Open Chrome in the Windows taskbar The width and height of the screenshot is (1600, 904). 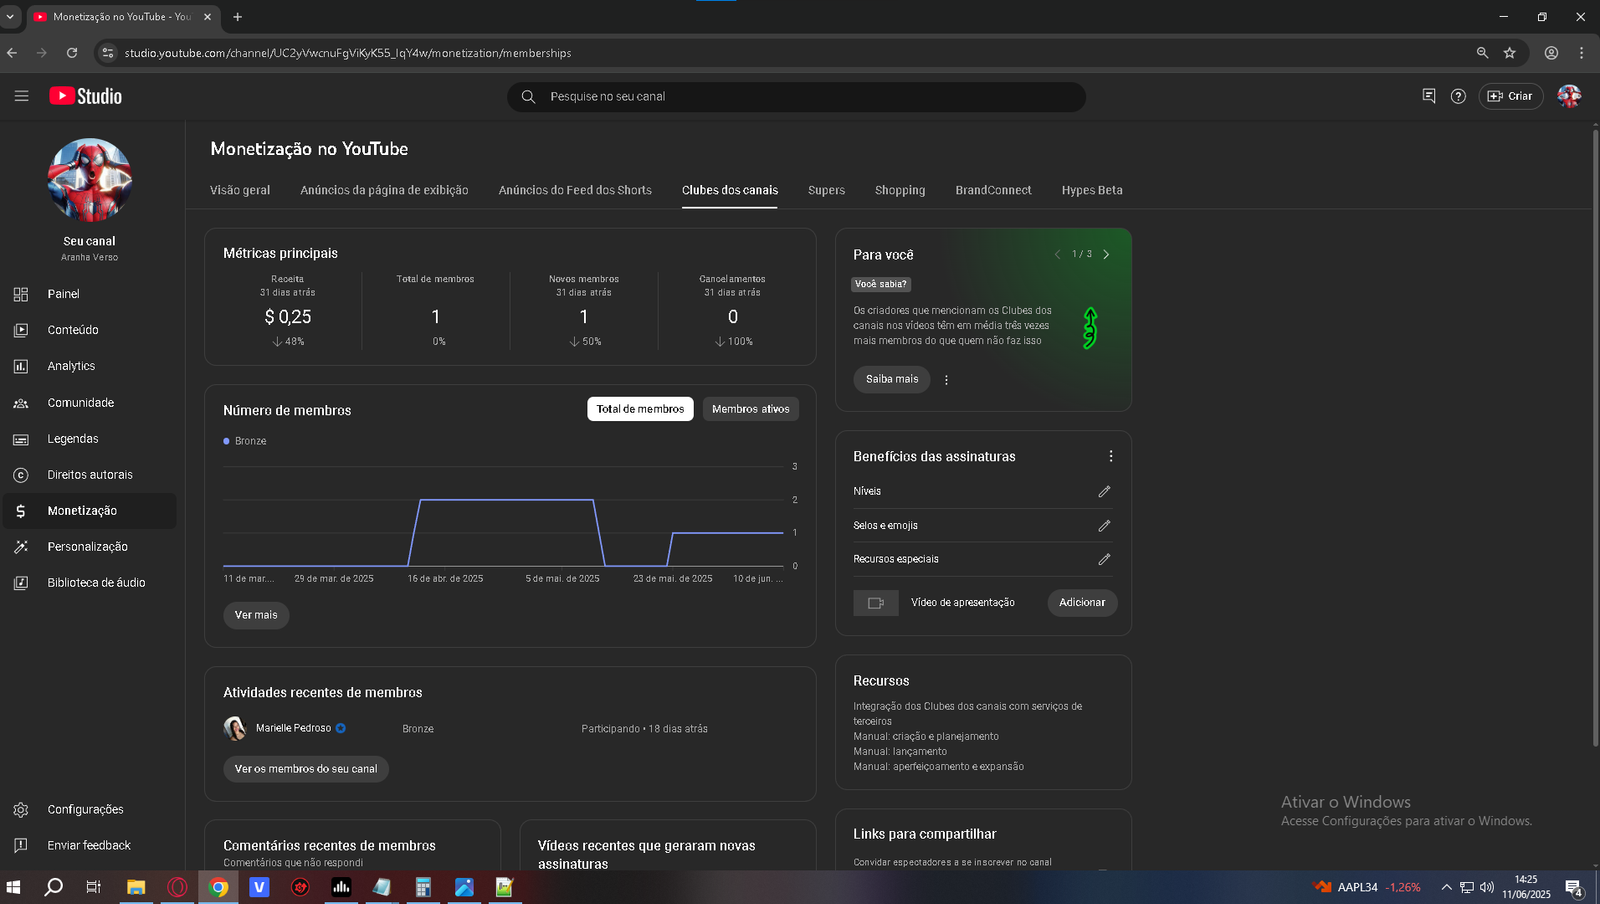pos(218,887)
